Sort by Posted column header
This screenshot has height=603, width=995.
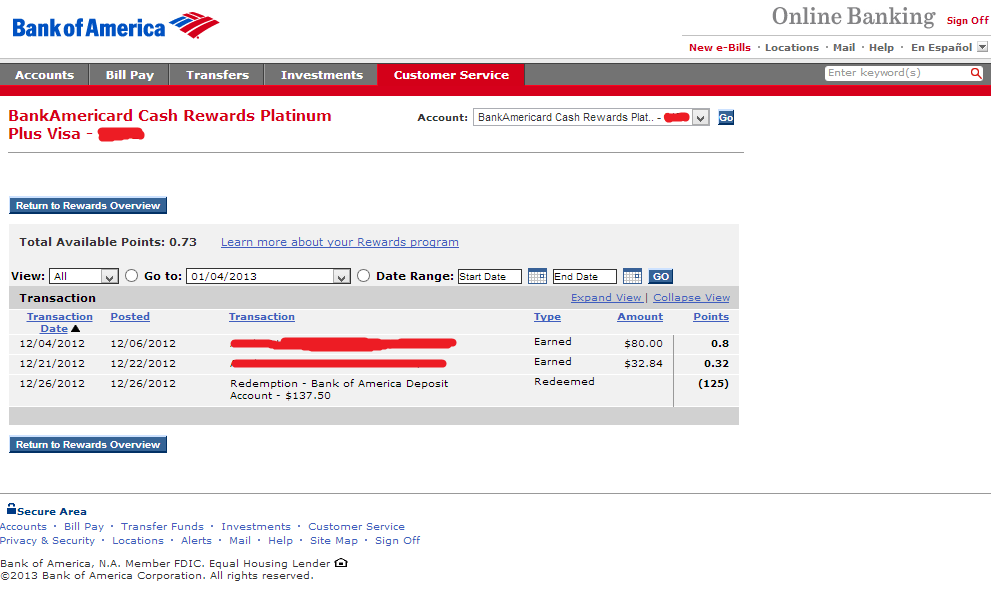(130, 316)
